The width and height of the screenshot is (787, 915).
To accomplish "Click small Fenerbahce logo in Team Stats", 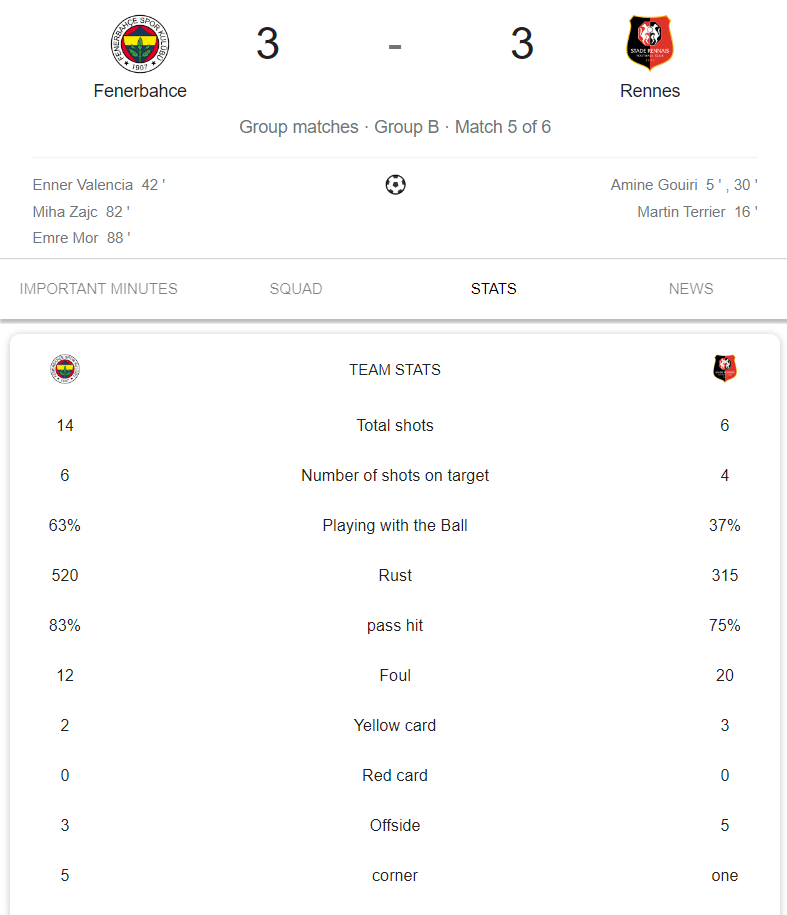I will pos(65,369).
